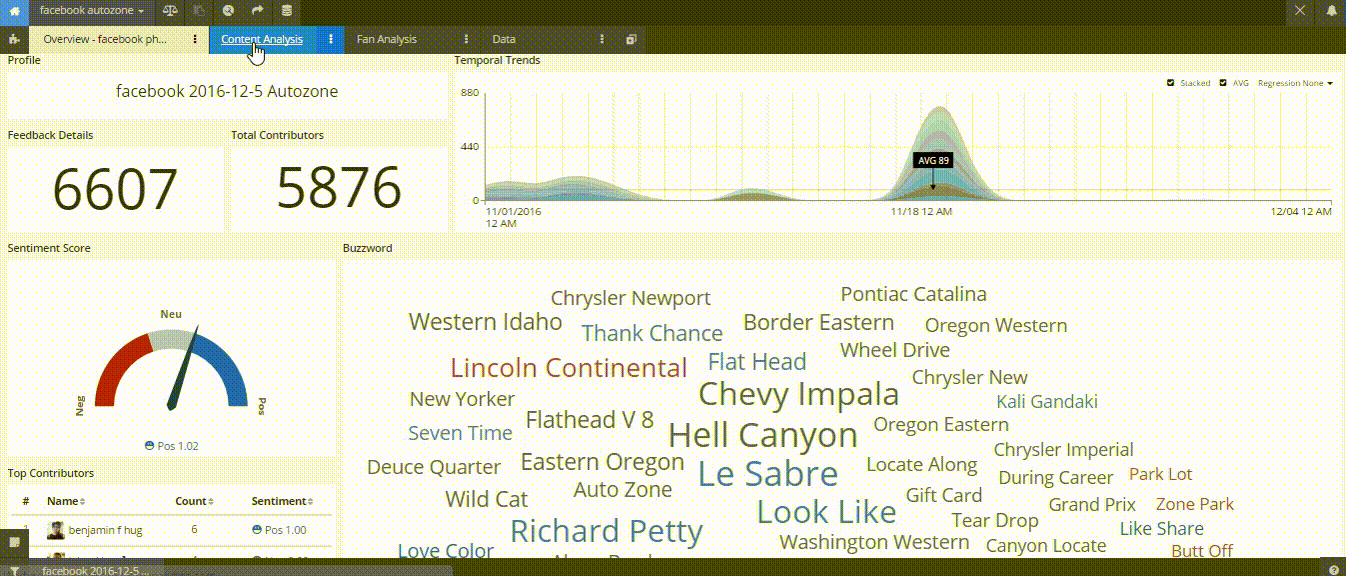Click the buzzword Flathead V 8
Image resolution: width=1346 pixels, height=576 pixels.
(590, 419)
